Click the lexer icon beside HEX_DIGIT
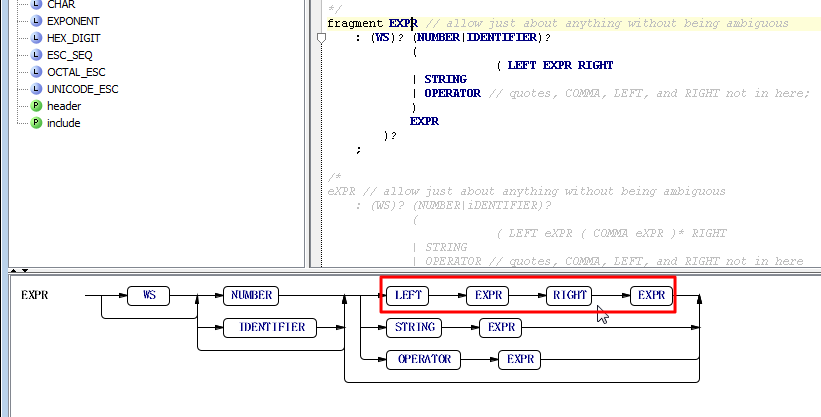This screenshot has width=821, height=417. click(36, 38)
